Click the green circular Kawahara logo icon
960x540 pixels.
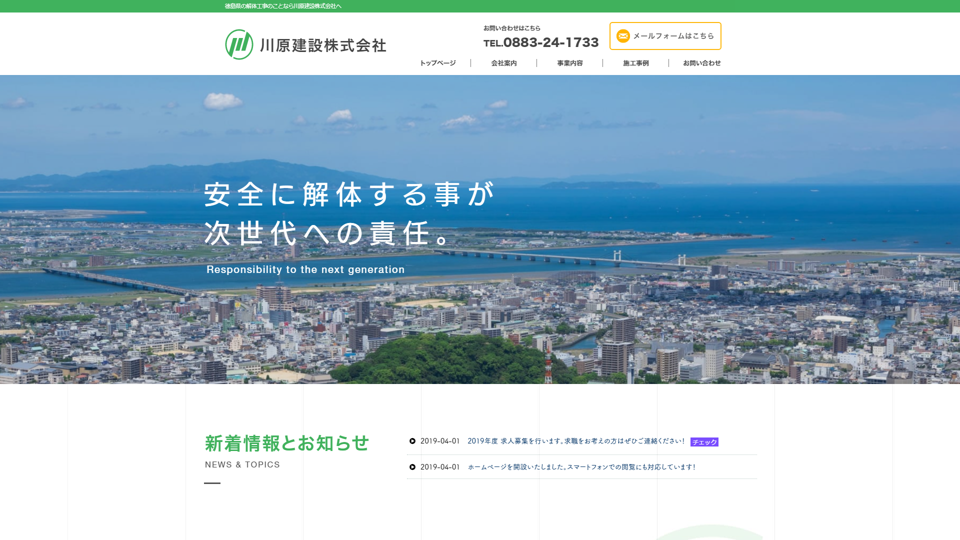pyautogui.click(x=239, y=44)
